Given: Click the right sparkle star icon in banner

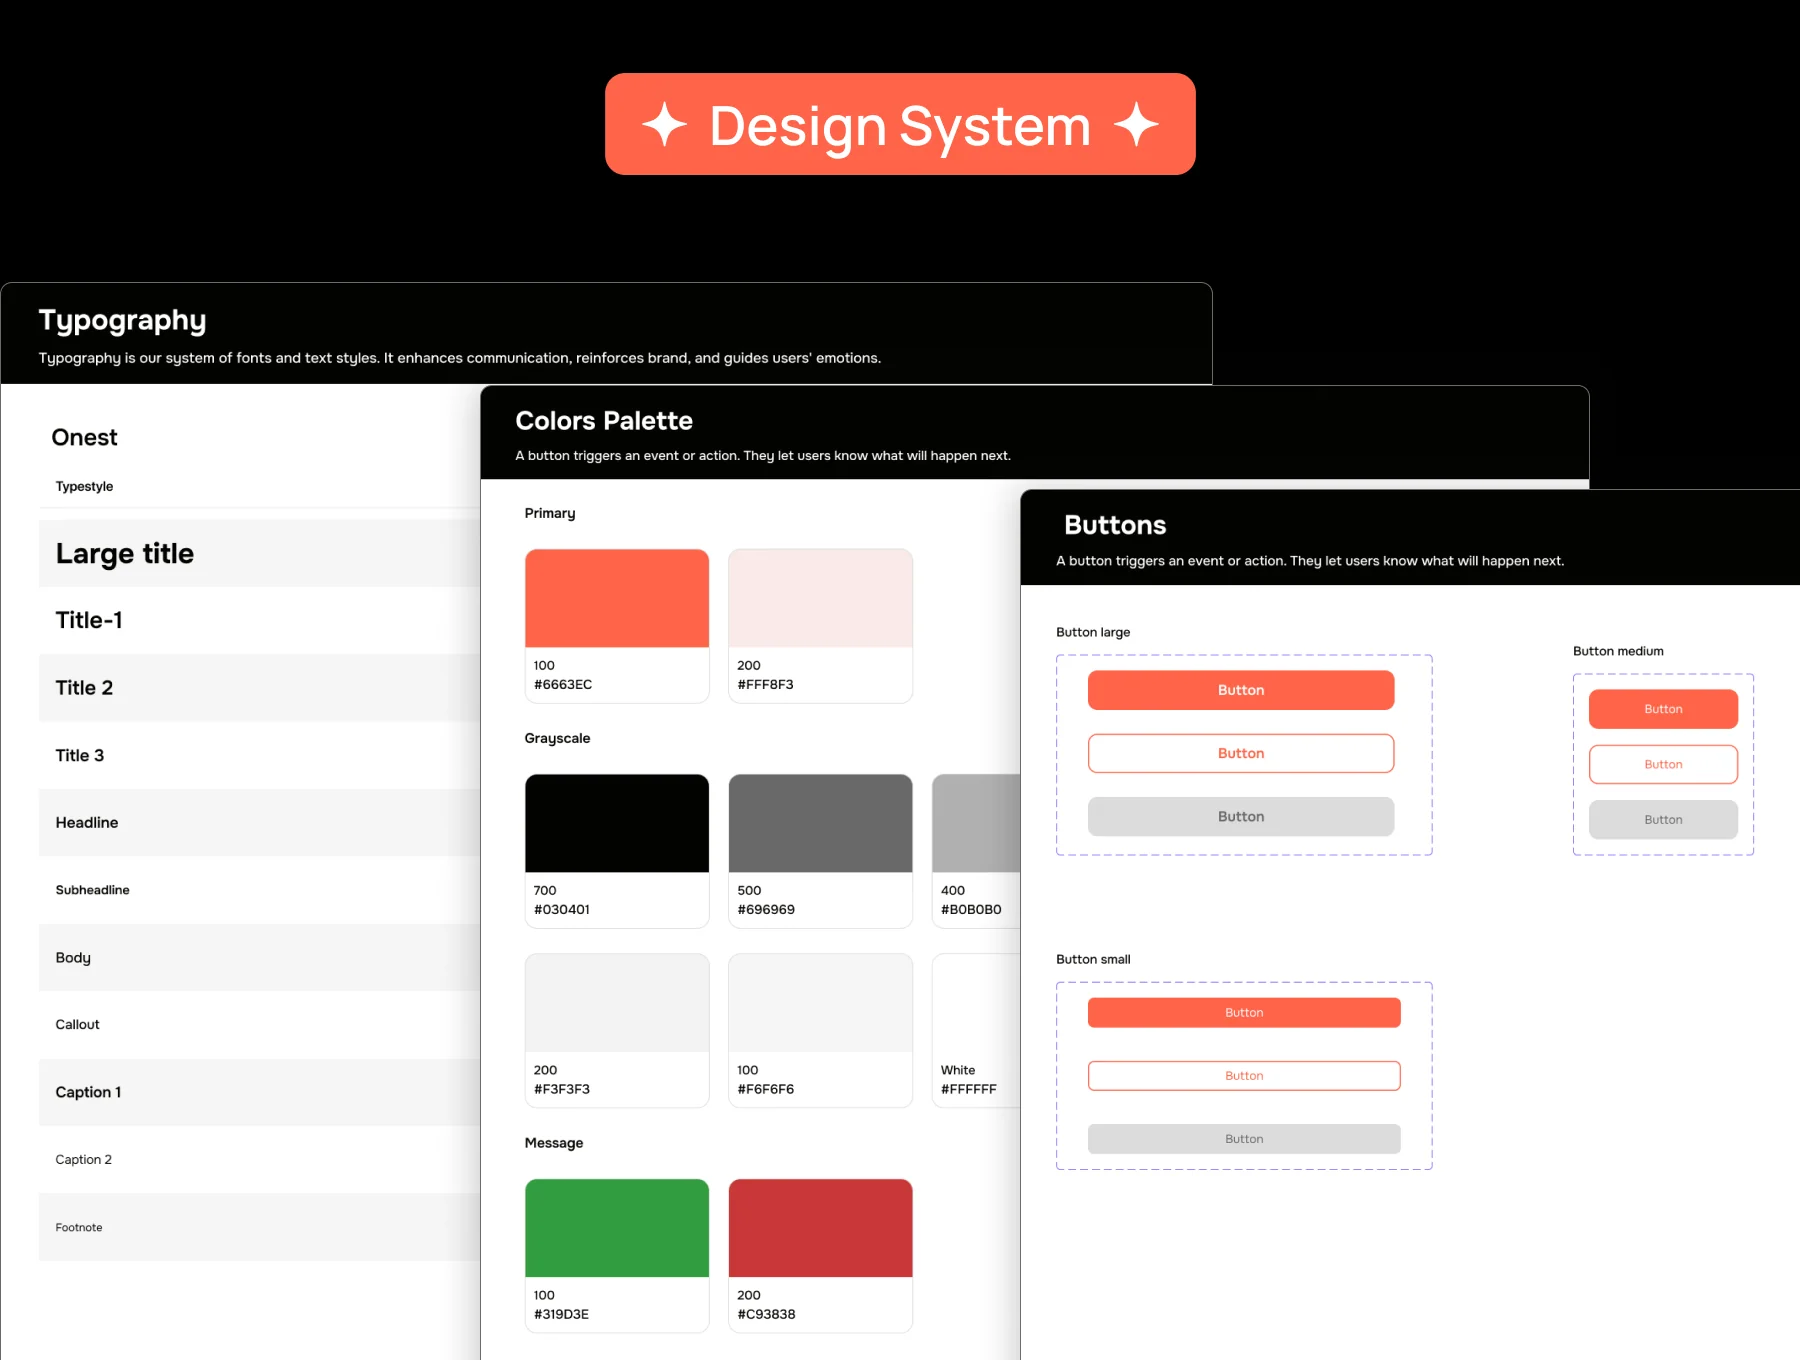Looking at the screenshot, I should [x=1136, y=126].
